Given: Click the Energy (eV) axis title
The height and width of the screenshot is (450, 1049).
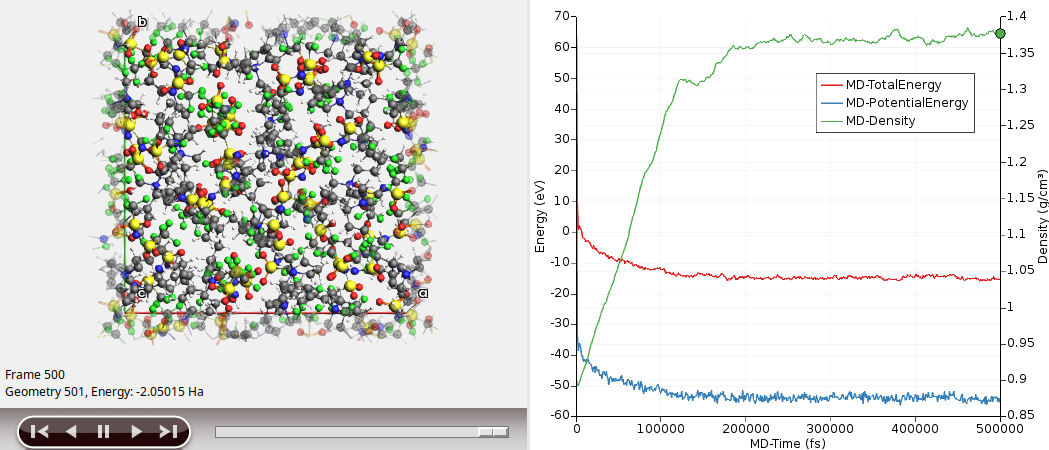Looking at the screenshot, I should pyautogui.click(x=540, y=212).
